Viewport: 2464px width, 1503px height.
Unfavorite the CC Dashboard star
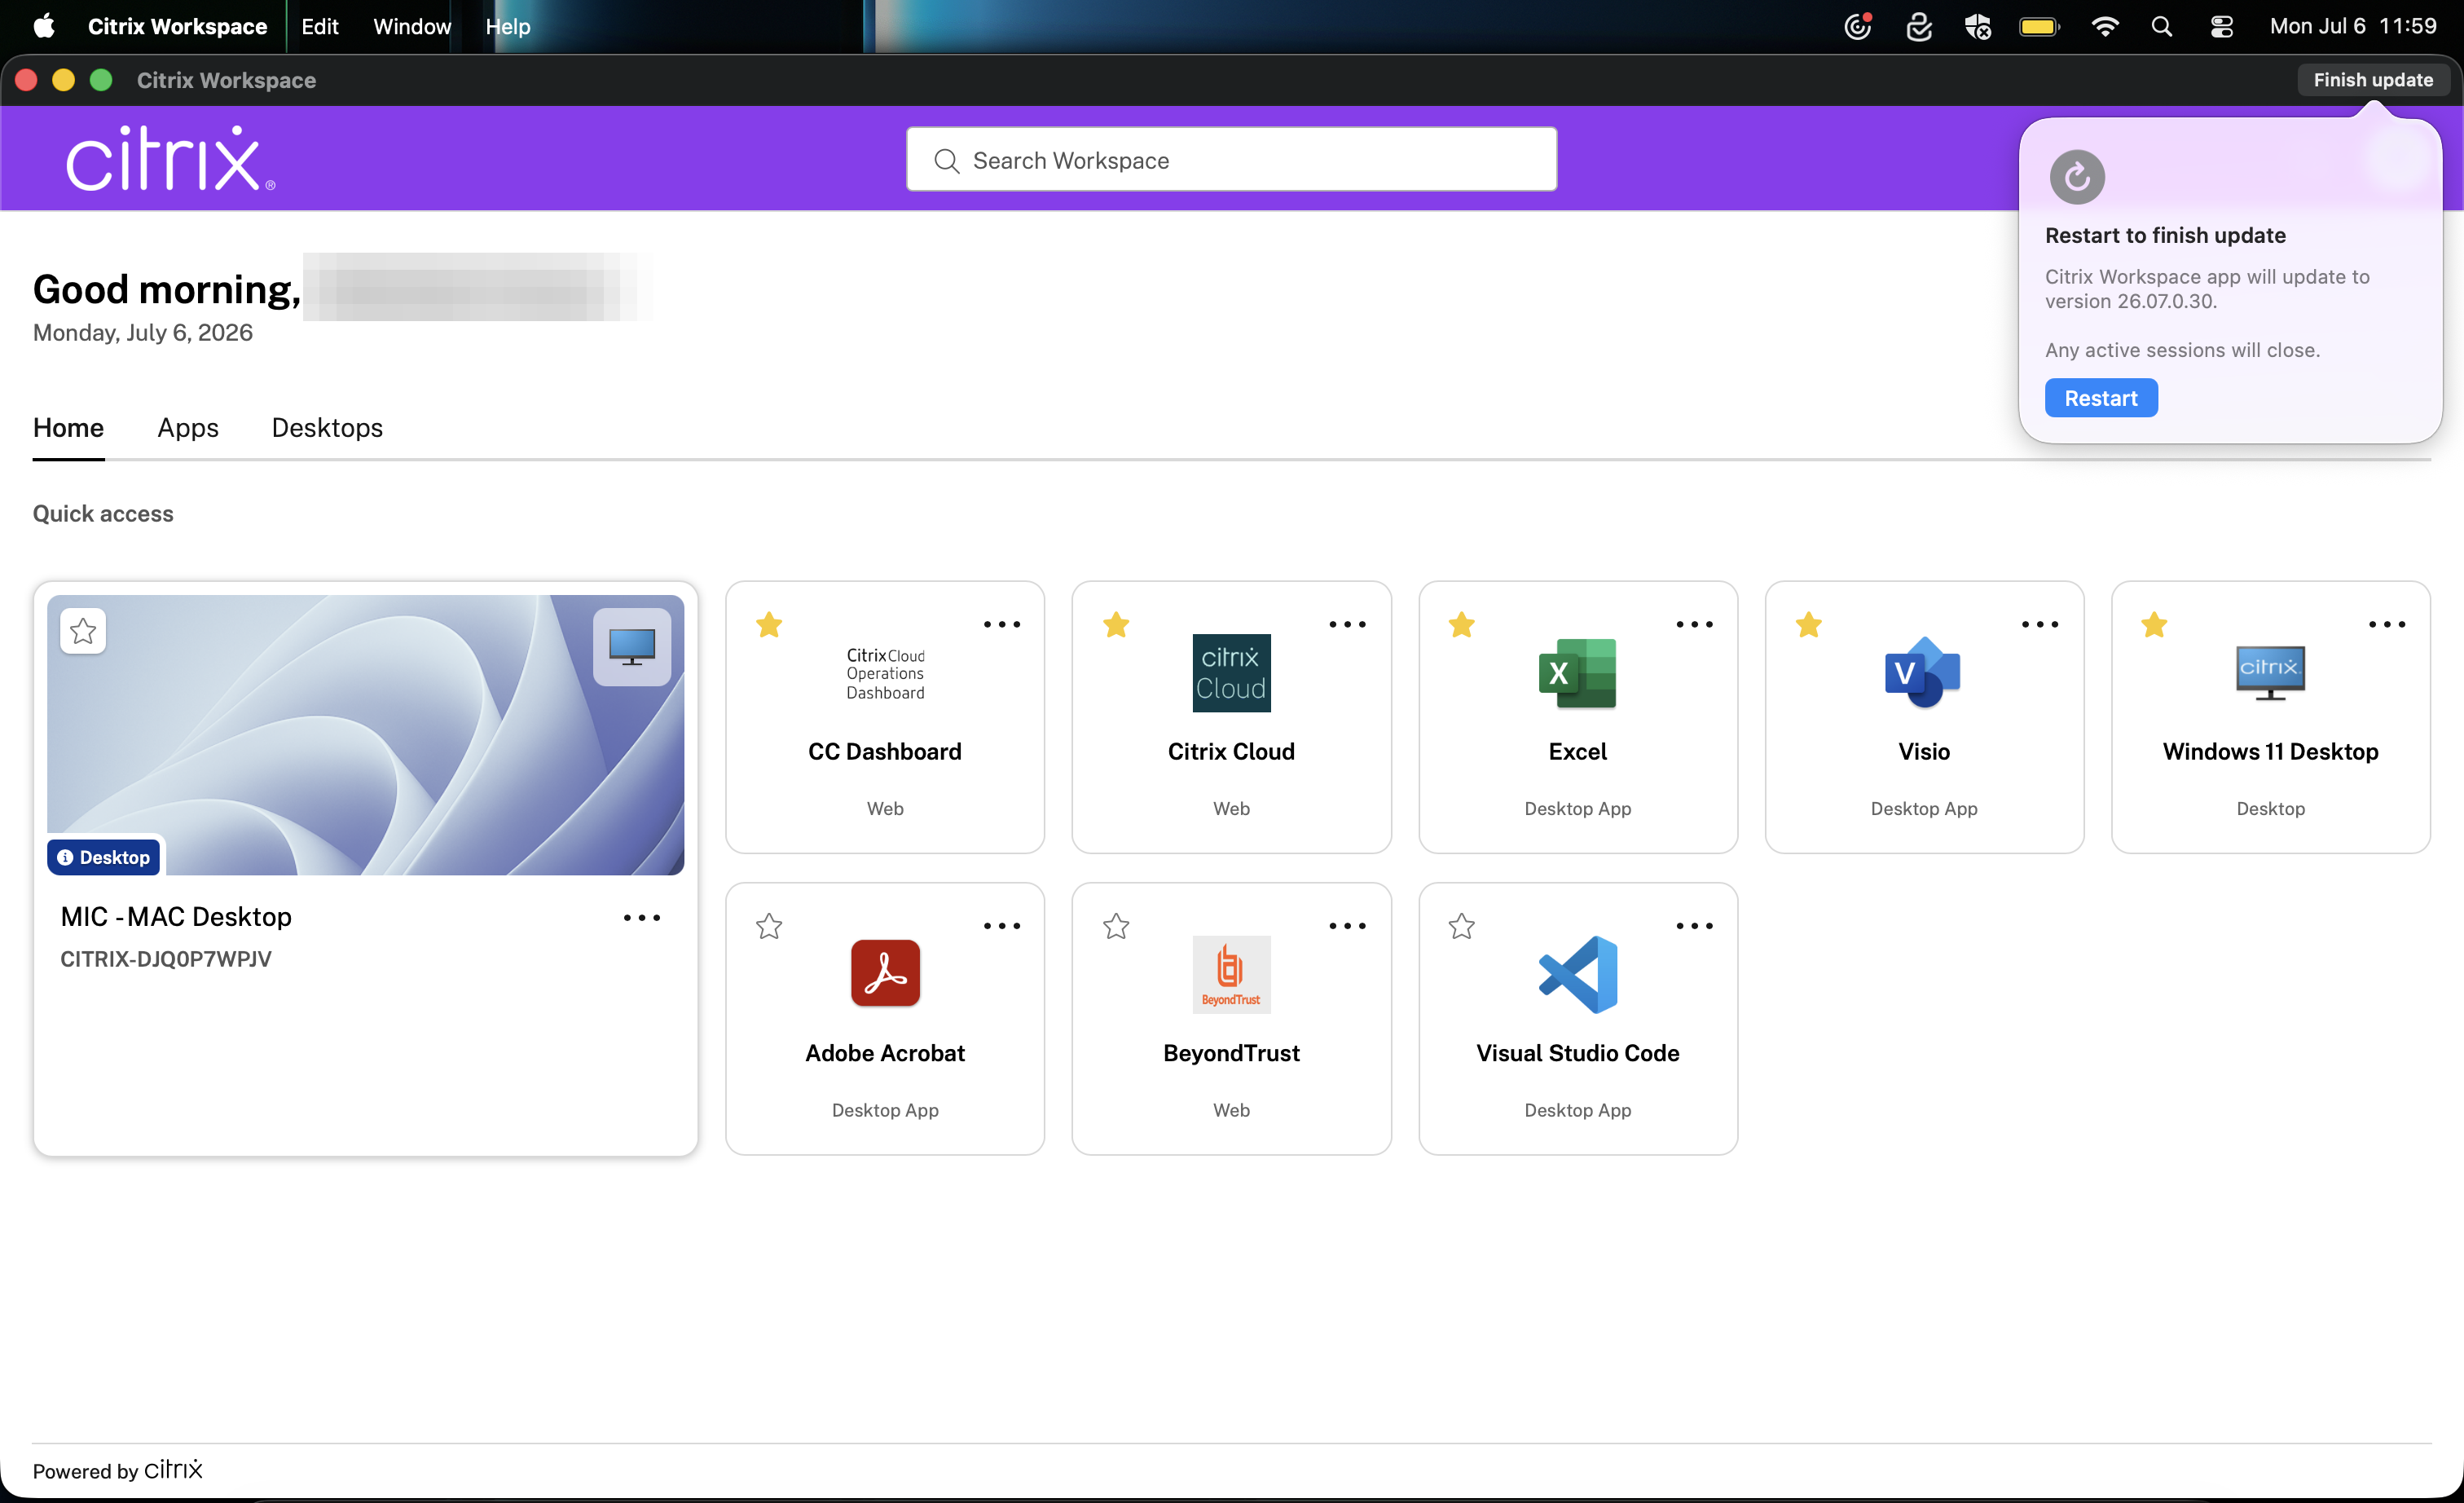click(x=769, y=625)
